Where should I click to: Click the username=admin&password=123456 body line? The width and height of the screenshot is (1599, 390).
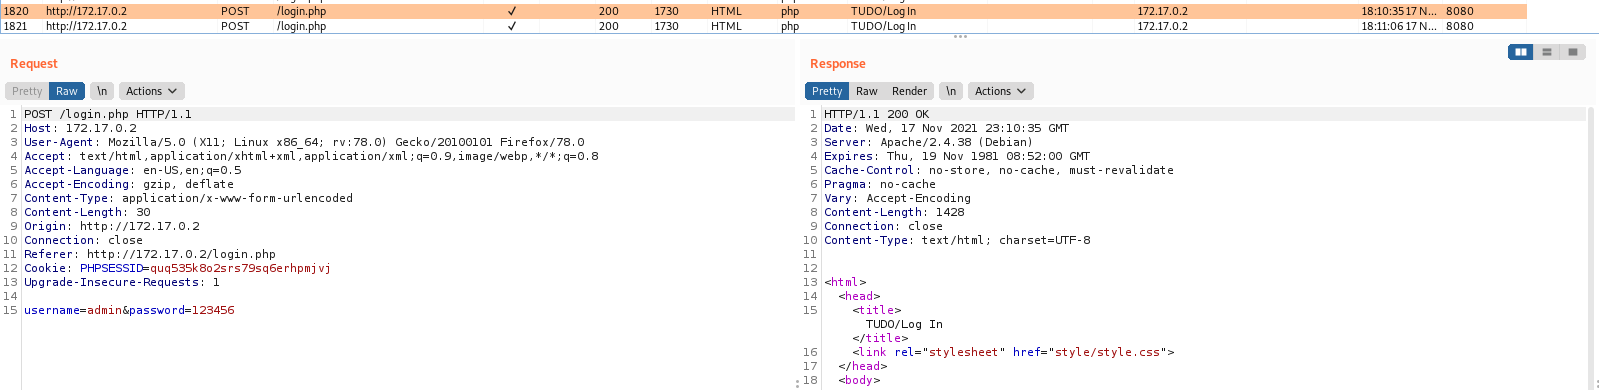click(x=129, y=310)
